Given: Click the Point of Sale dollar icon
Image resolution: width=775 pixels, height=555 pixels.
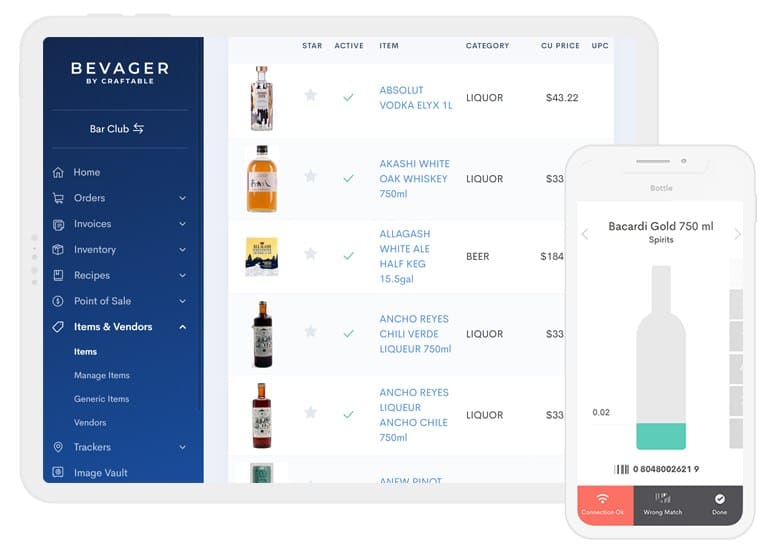Looking at the screenshot, I should 58,301.
